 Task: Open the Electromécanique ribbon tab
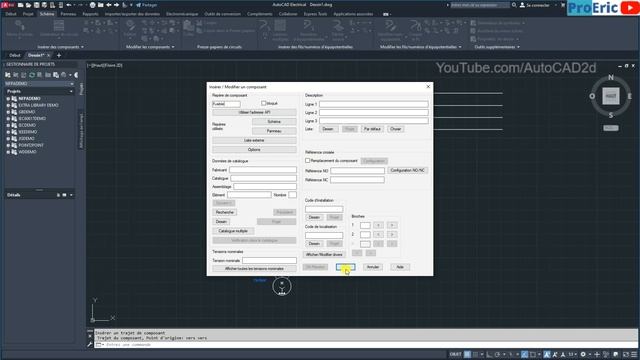pyautogui.click(x=182, y=14)
